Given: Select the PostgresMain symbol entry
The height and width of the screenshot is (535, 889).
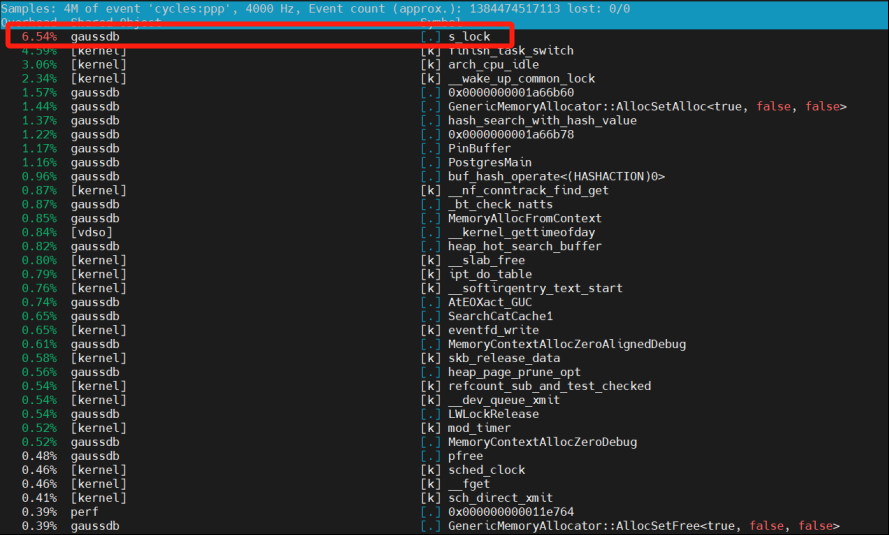Looking at the screenshot, I should click(x=490, y=162).
